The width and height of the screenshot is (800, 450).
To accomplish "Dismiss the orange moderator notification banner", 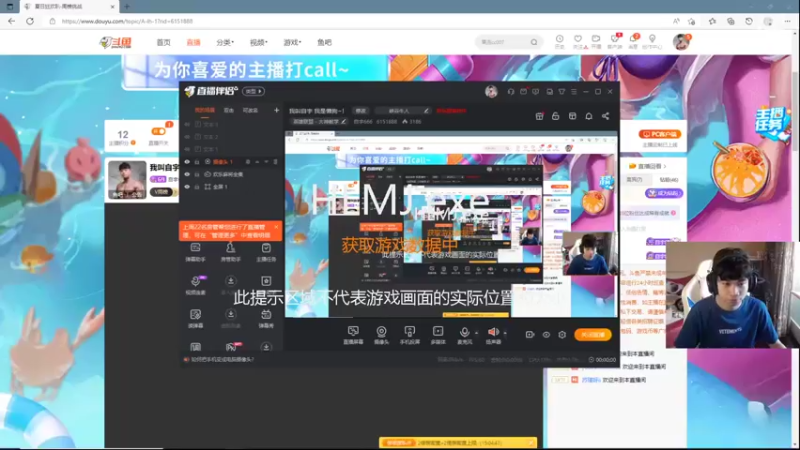I will (x=276, y=227).
